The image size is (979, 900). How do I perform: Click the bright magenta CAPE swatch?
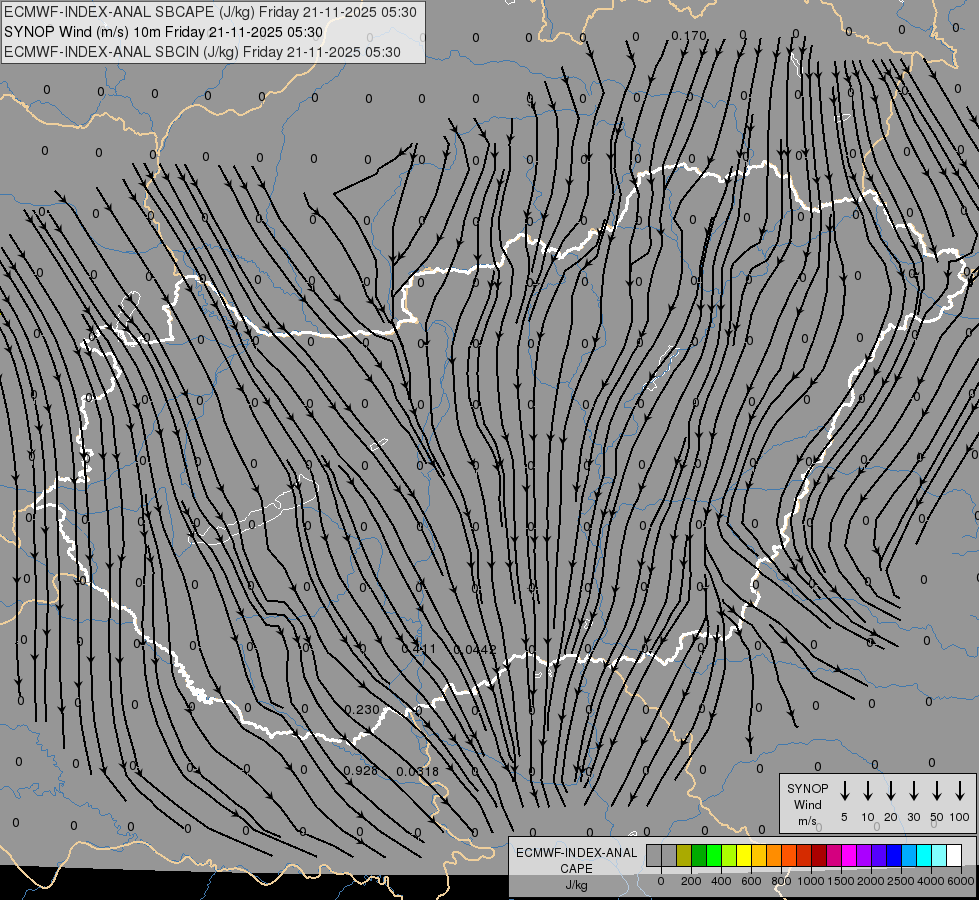point(850,855)
